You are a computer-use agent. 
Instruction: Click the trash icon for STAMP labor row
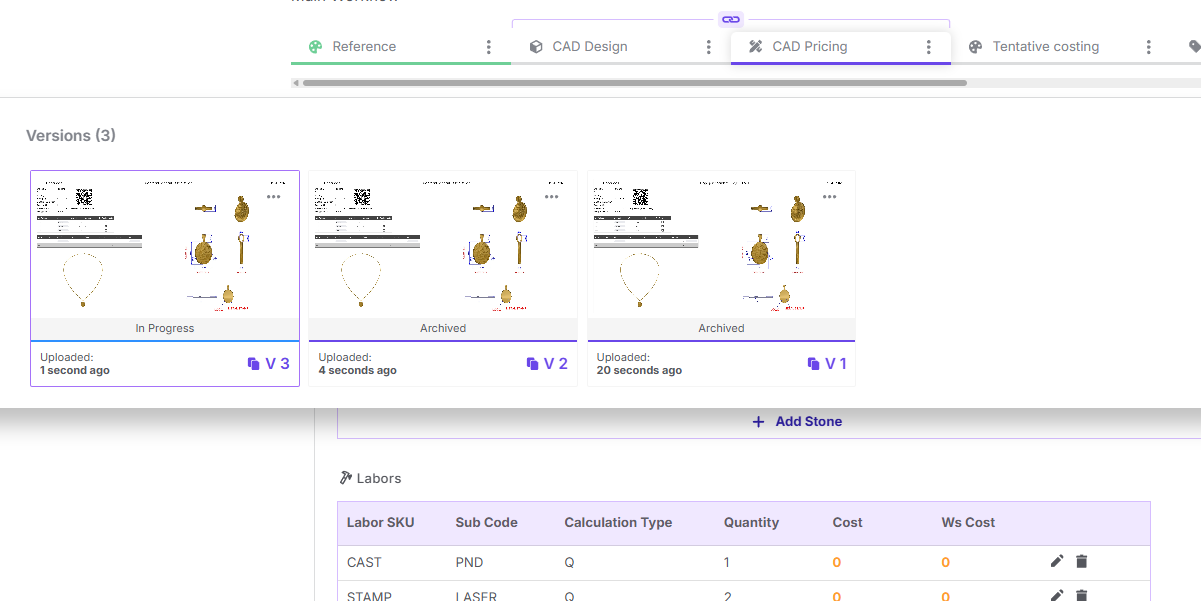click(x=1081, y=595)
